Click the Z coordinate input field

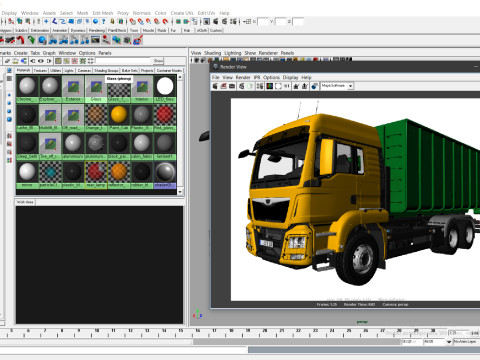coord(298,22)
